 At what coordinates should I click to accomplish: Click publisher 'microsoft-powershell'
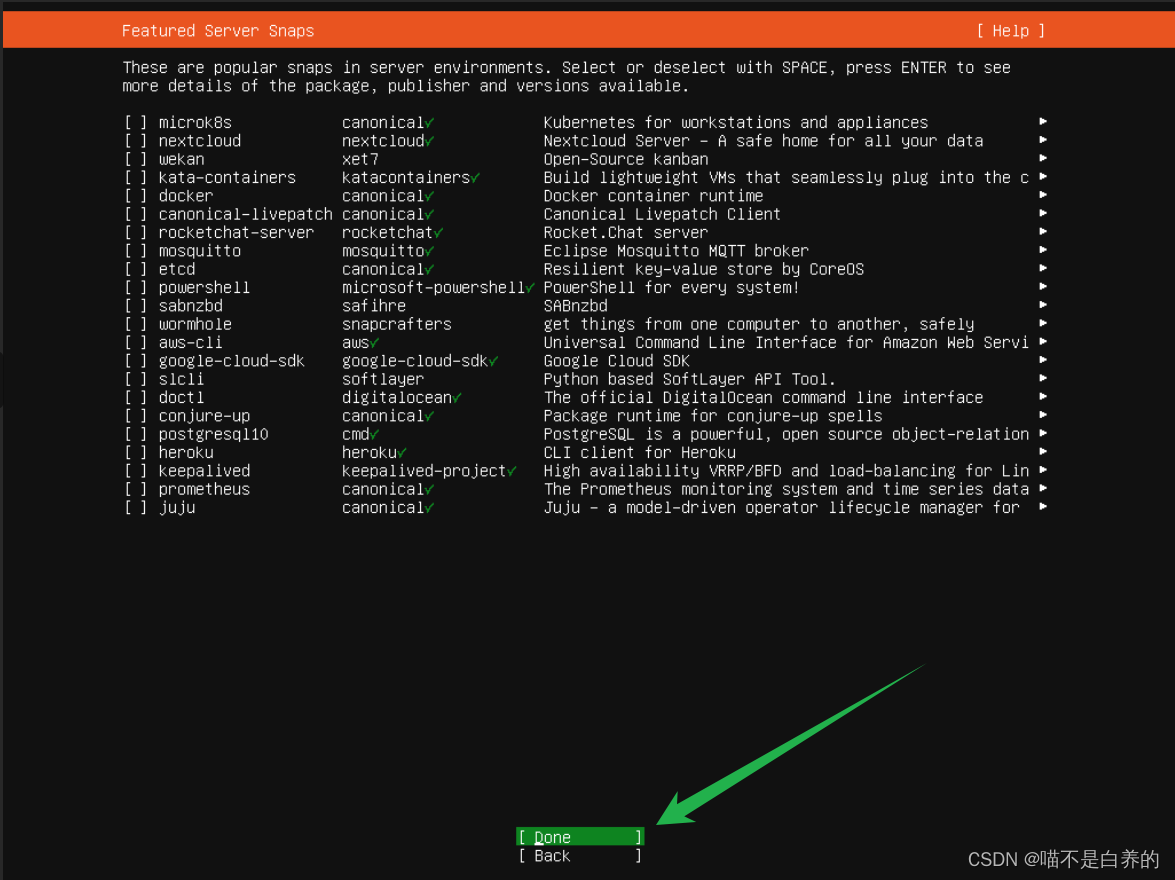coord(433,288)
